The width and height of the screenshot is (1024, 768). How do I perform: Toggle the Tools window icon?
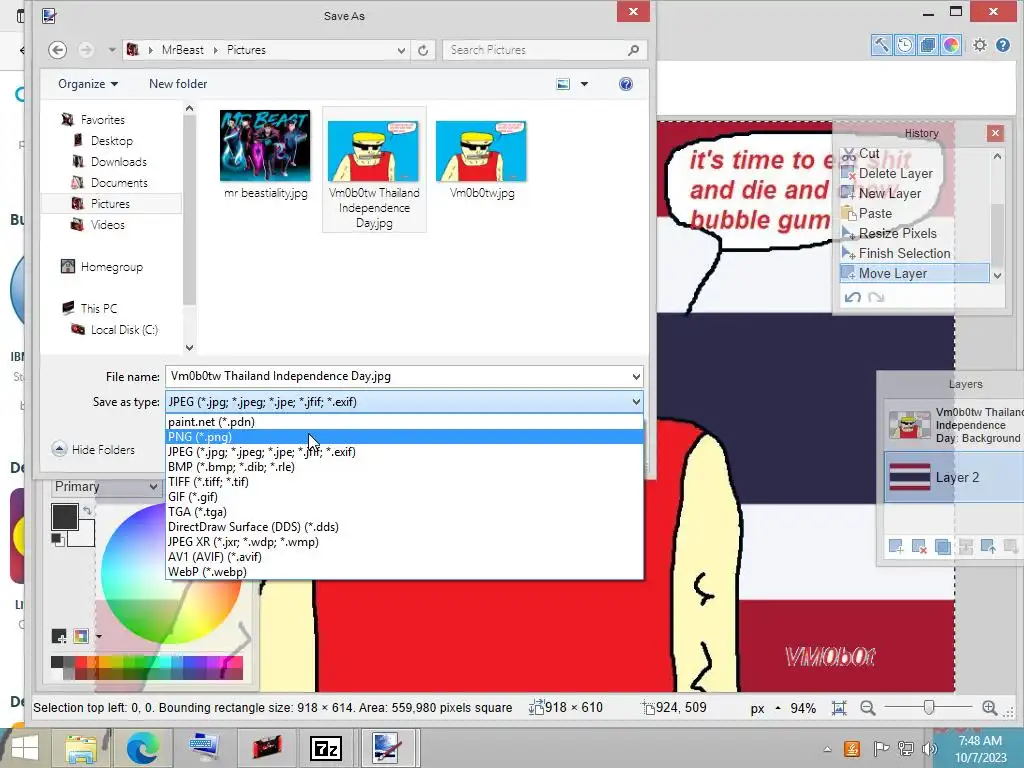882,45
